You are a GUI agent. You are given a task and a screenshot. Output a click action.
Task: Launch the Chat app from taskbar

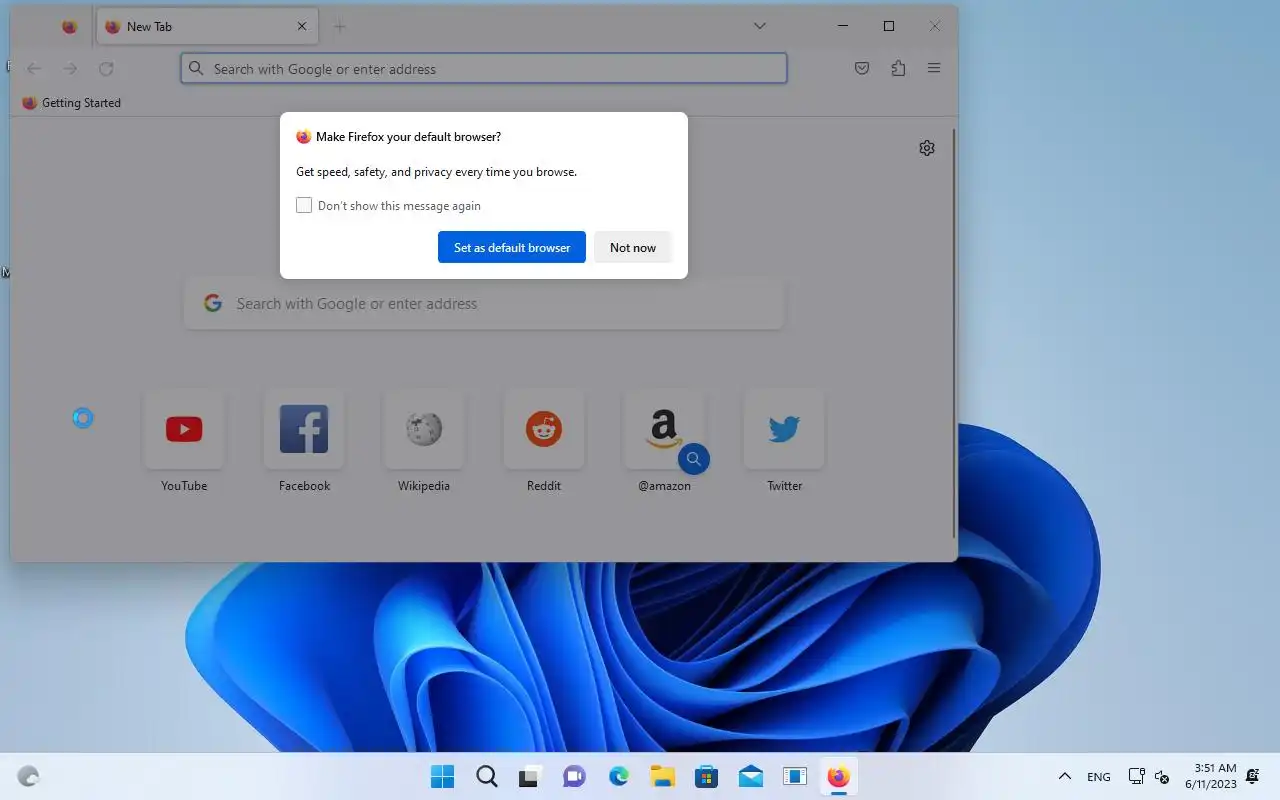(x=574, y=776)
